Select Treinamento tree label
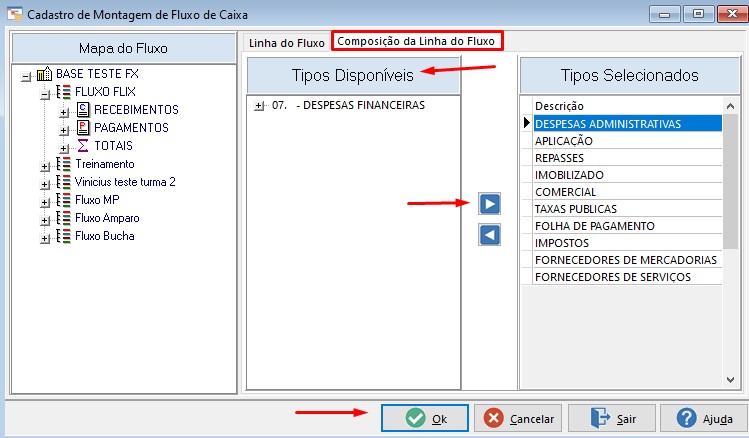This screenshot has height=438, width=749. tap(105, 164)
